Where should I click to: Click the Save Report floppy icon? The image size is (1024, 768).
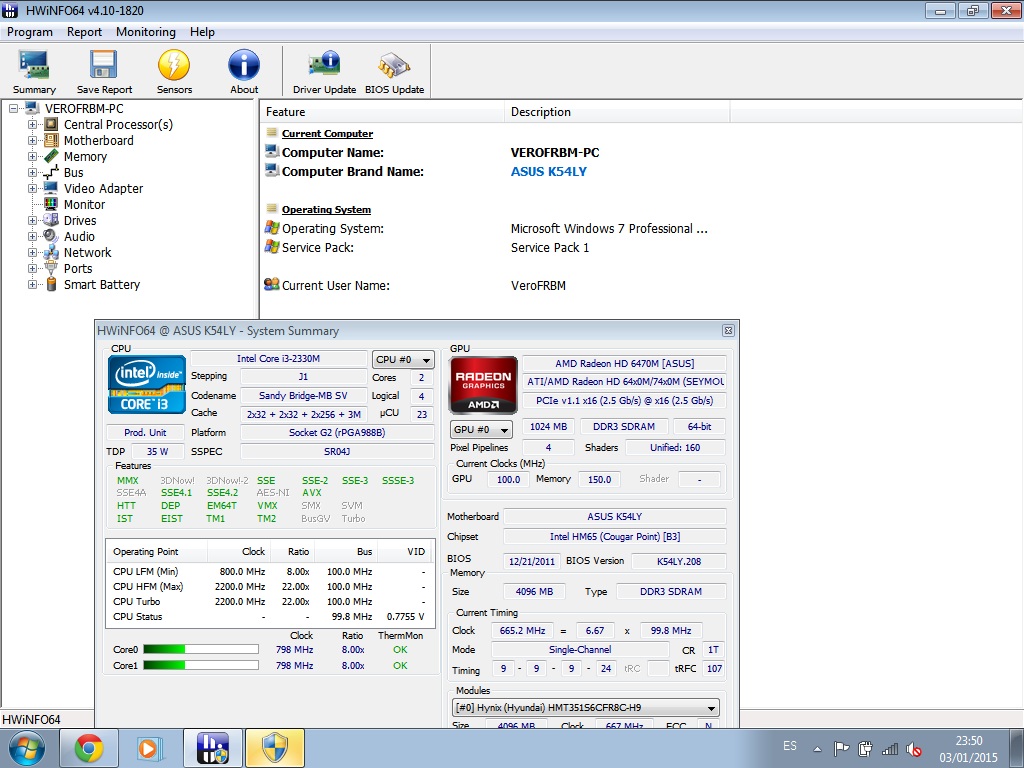pyautogui.click(x=104, y=70)
